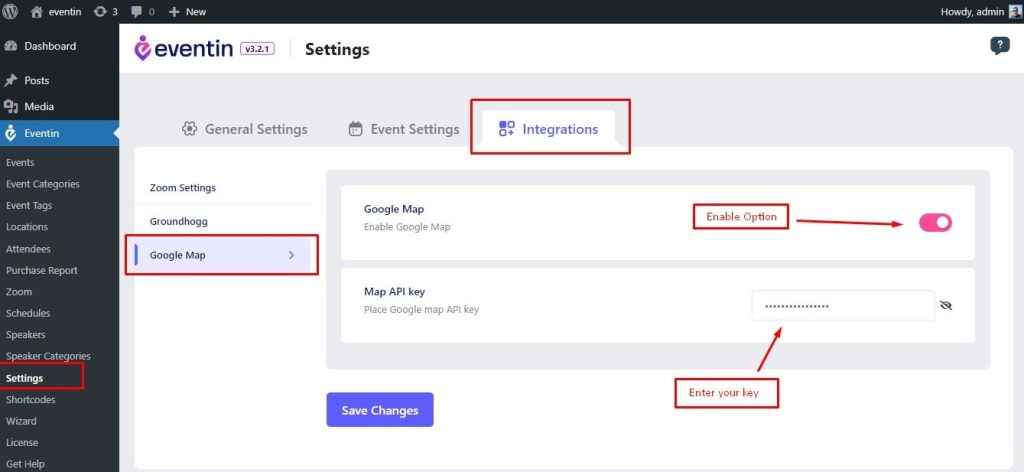Launch the Wizard submenu item
1024x472 pixels.
point(21,421)
